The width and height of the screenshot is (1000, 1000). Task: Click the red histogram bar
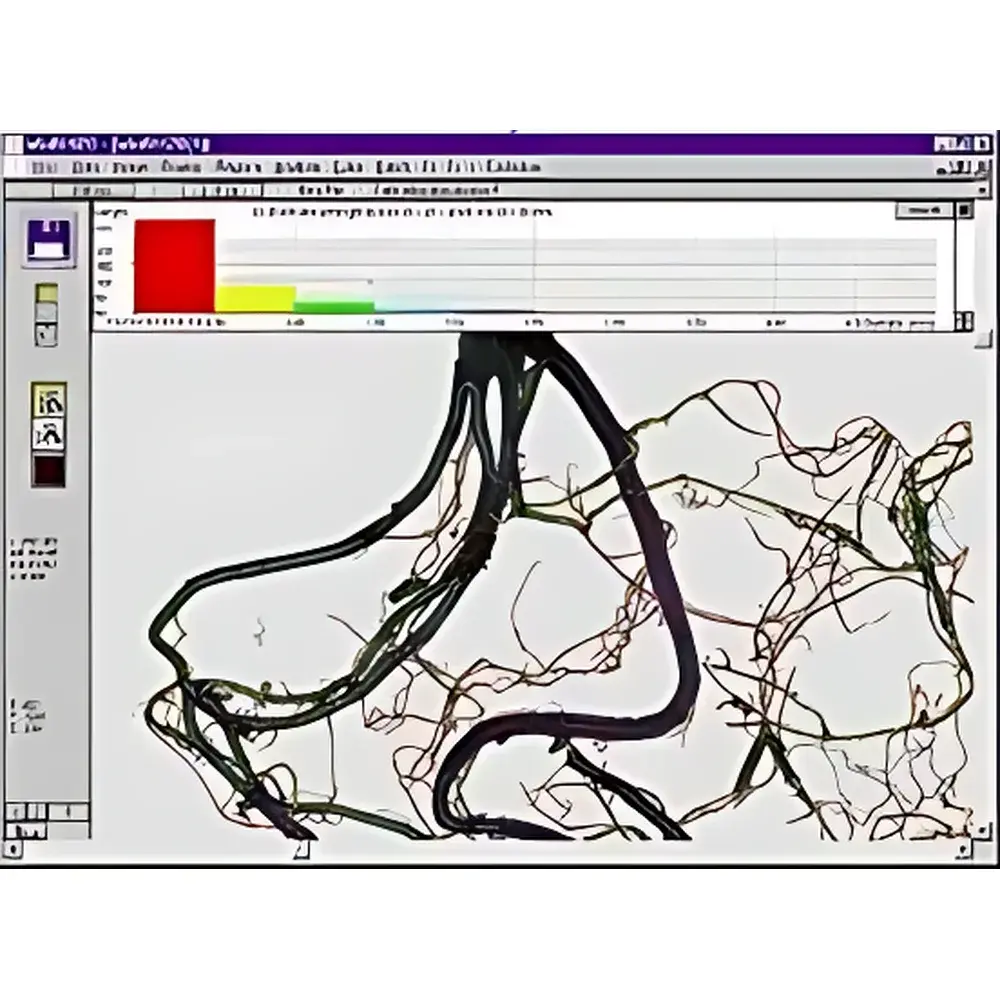[x=174, y=266]
